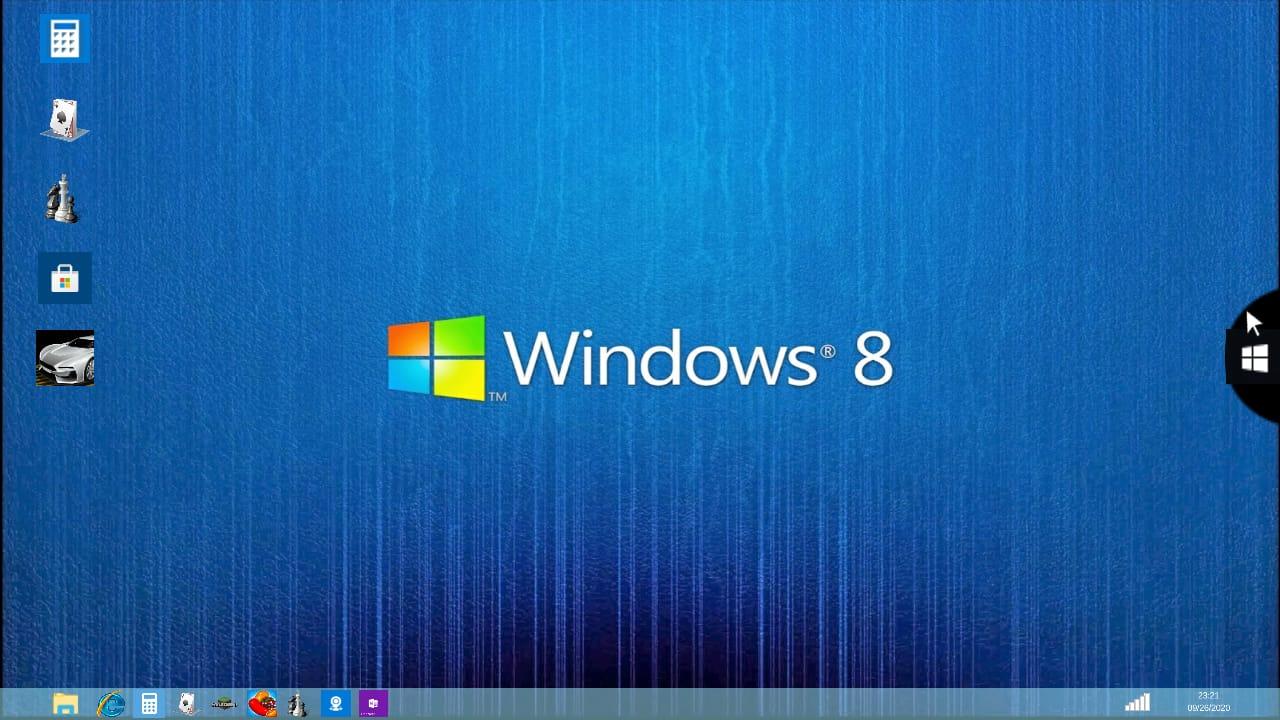Screen dimensions: 1280x720
Task: Launch Minecraft from the taskbar
Action: coord(225,704)
